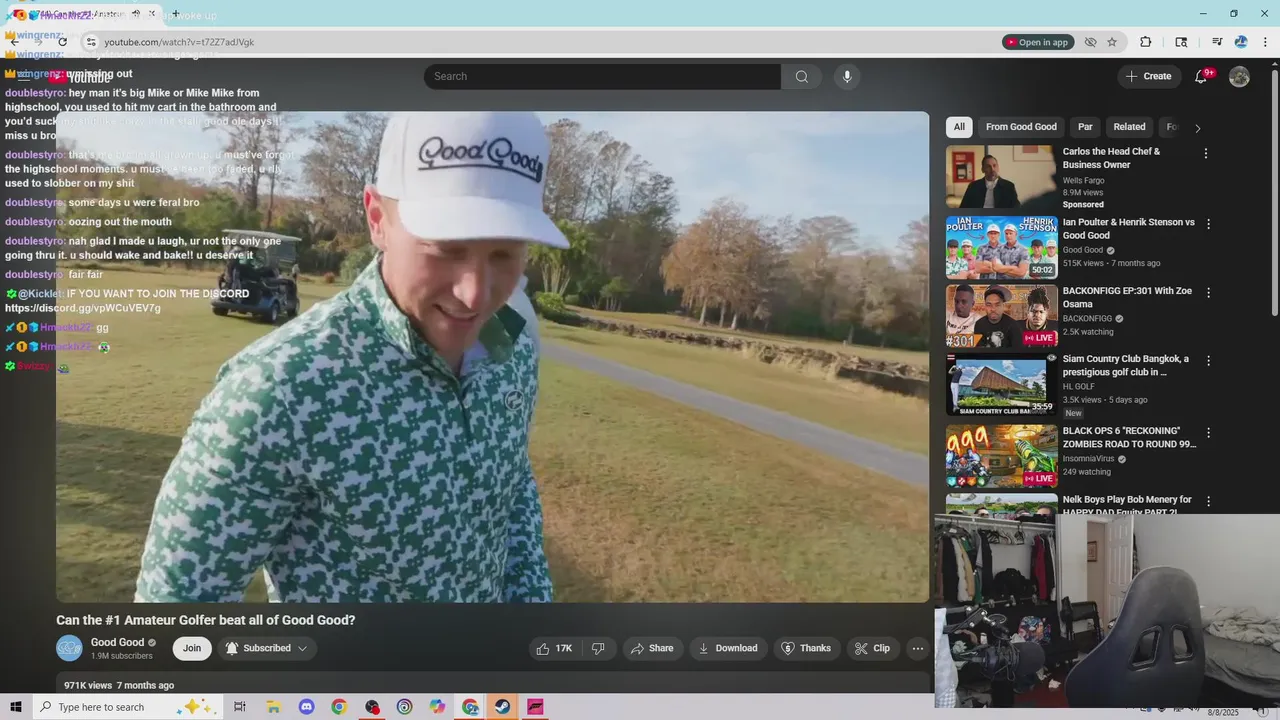Open Discord from the Windows taskbar
Viewport: 1280px width, 720px height.
(x=306, y=707)
